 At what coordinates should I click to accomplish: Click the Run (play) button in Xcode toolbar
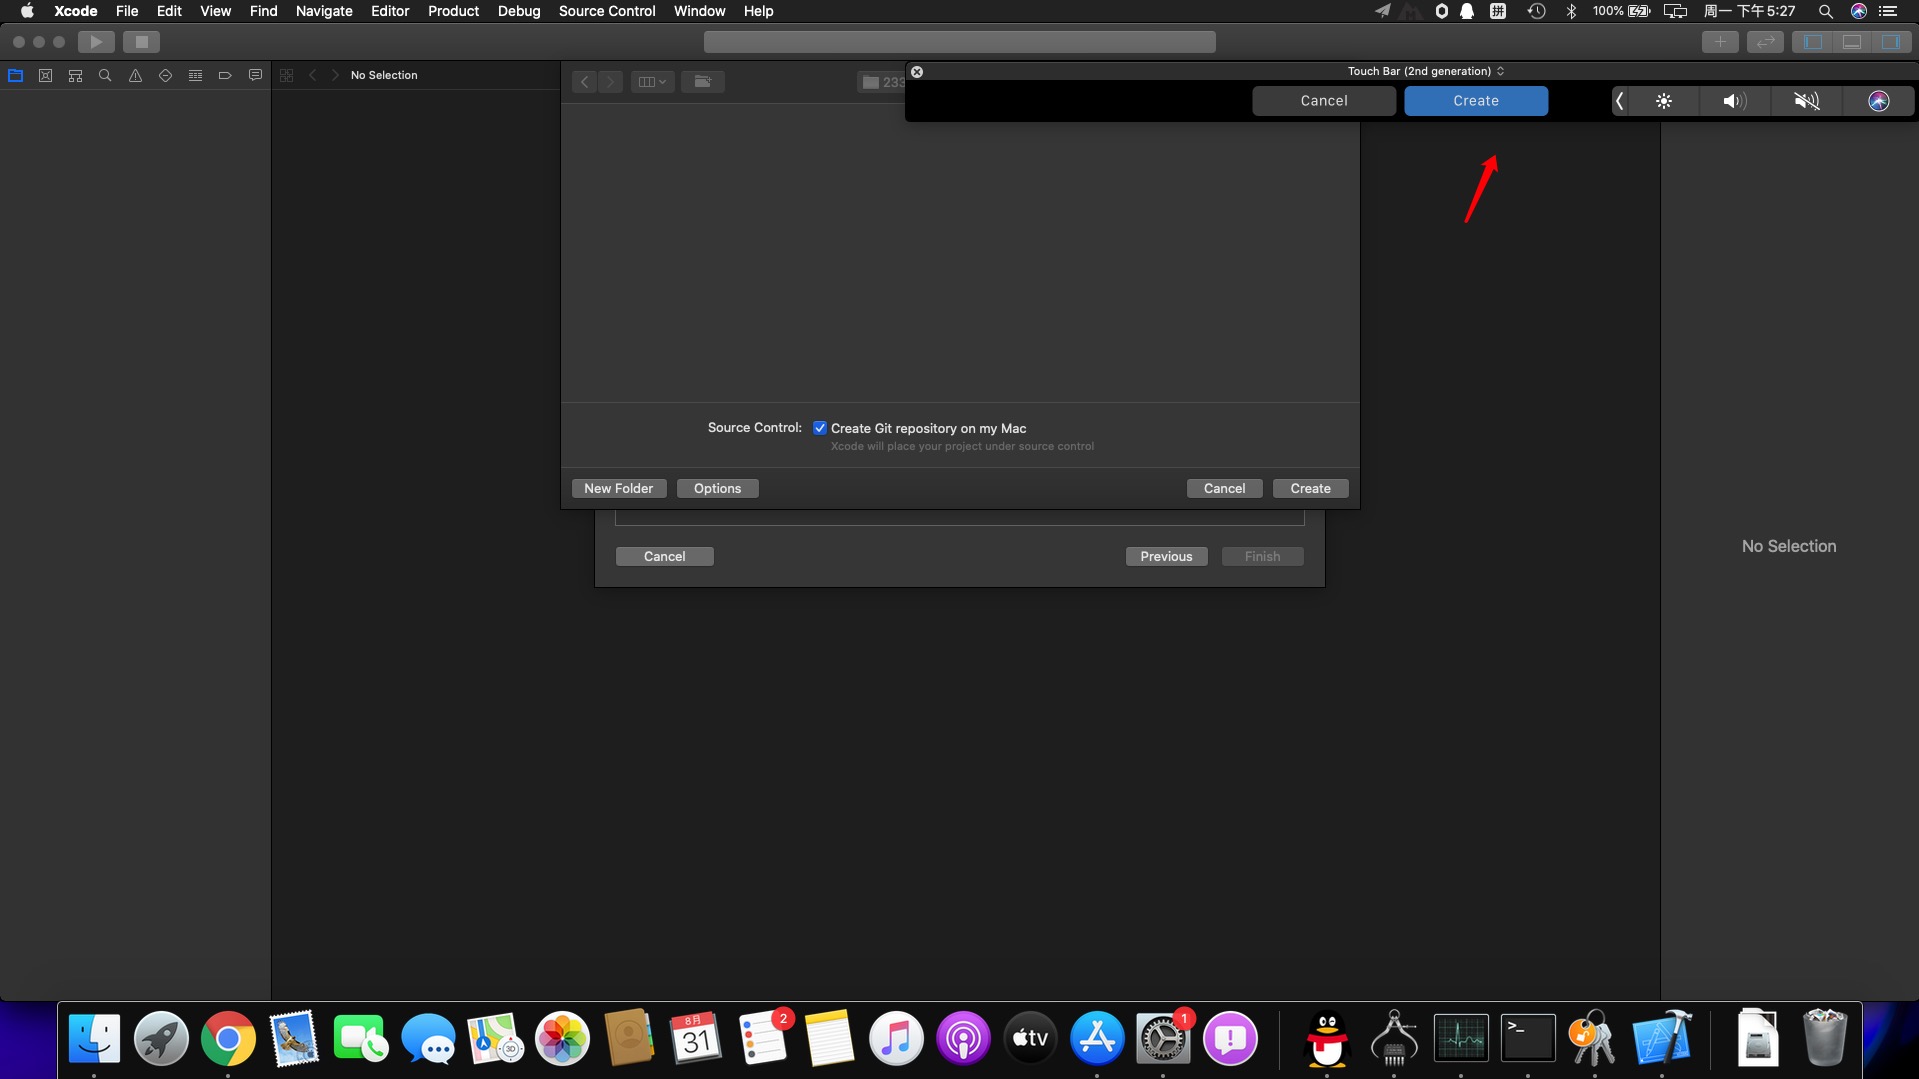pyautogui.click(x=96, y=42)
